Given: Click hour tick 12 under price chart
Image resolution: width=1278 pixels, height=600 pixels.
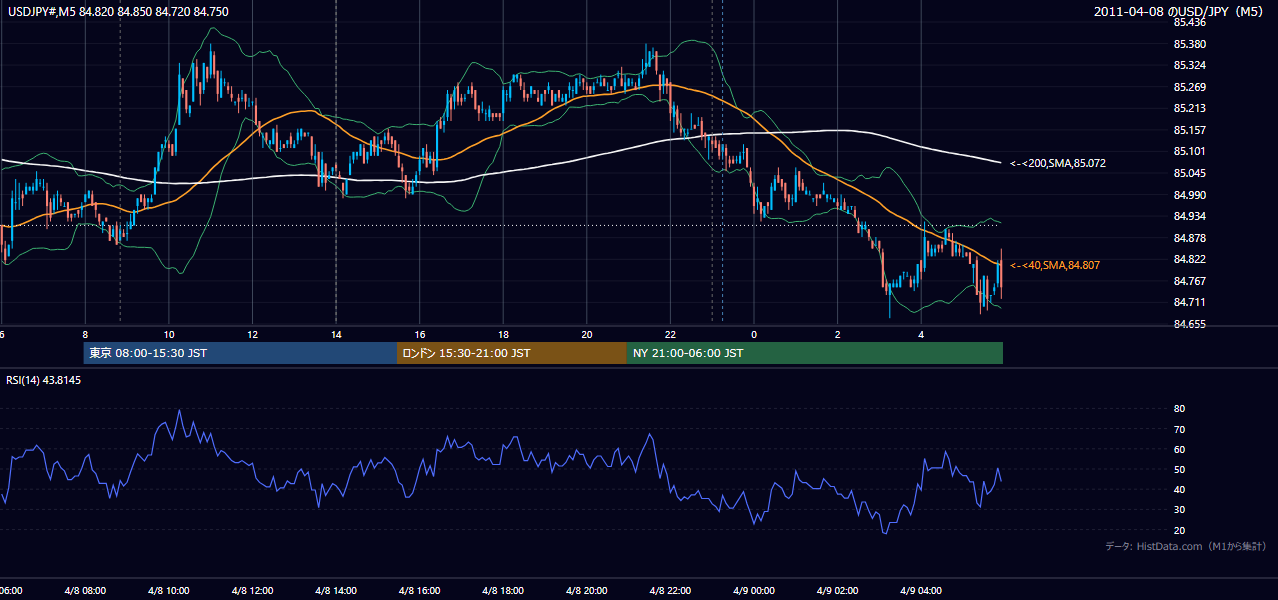Looking at the screenshot, I should coord(253,334).
